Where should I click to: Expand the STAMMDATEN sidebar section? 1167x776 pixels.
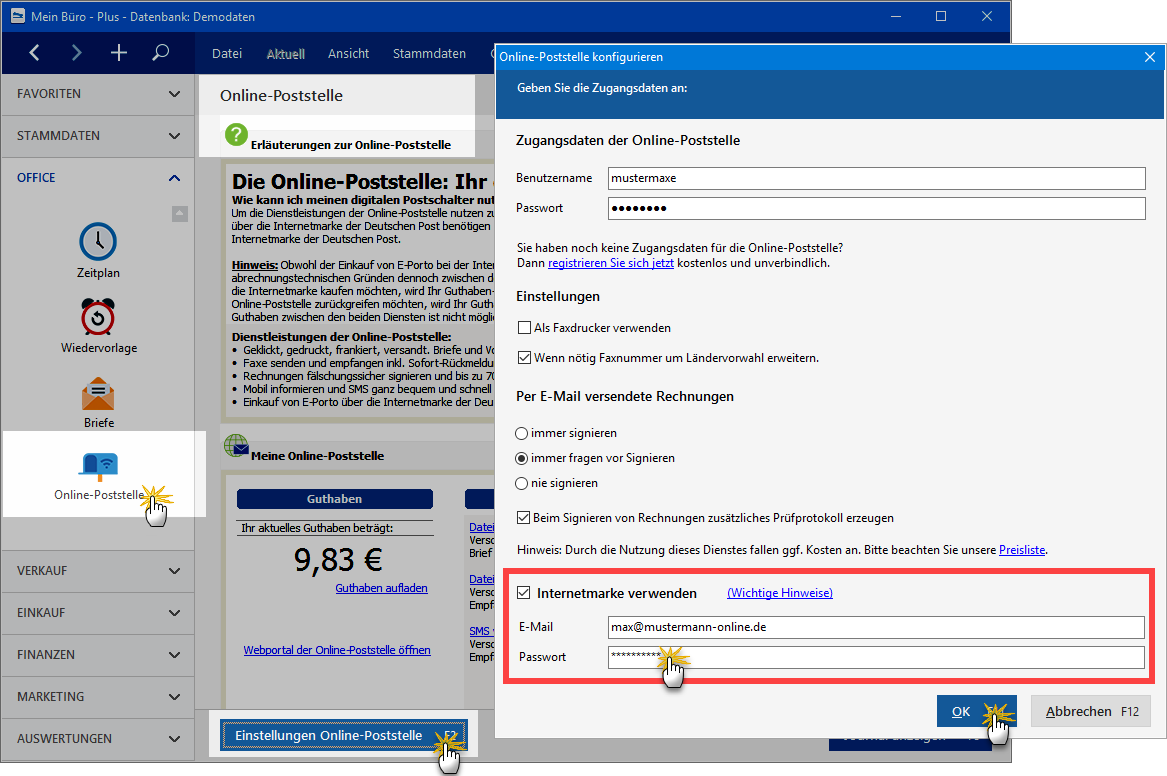pyautogui.click(x=98, y=135)
